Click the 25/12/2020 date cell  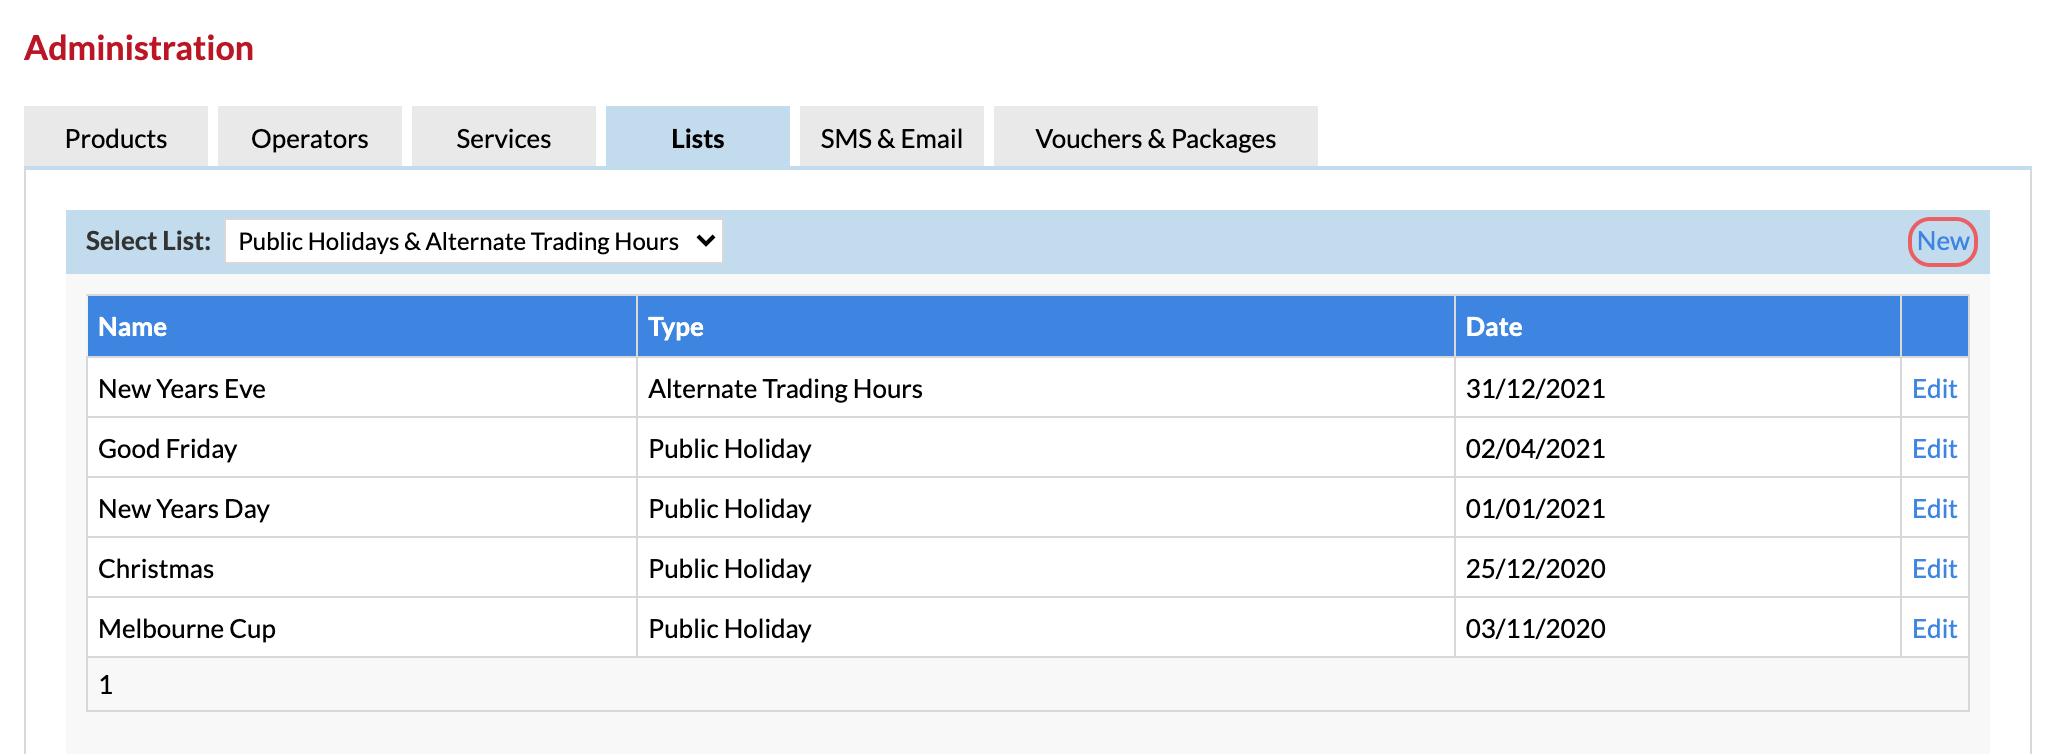(1535, 569)
